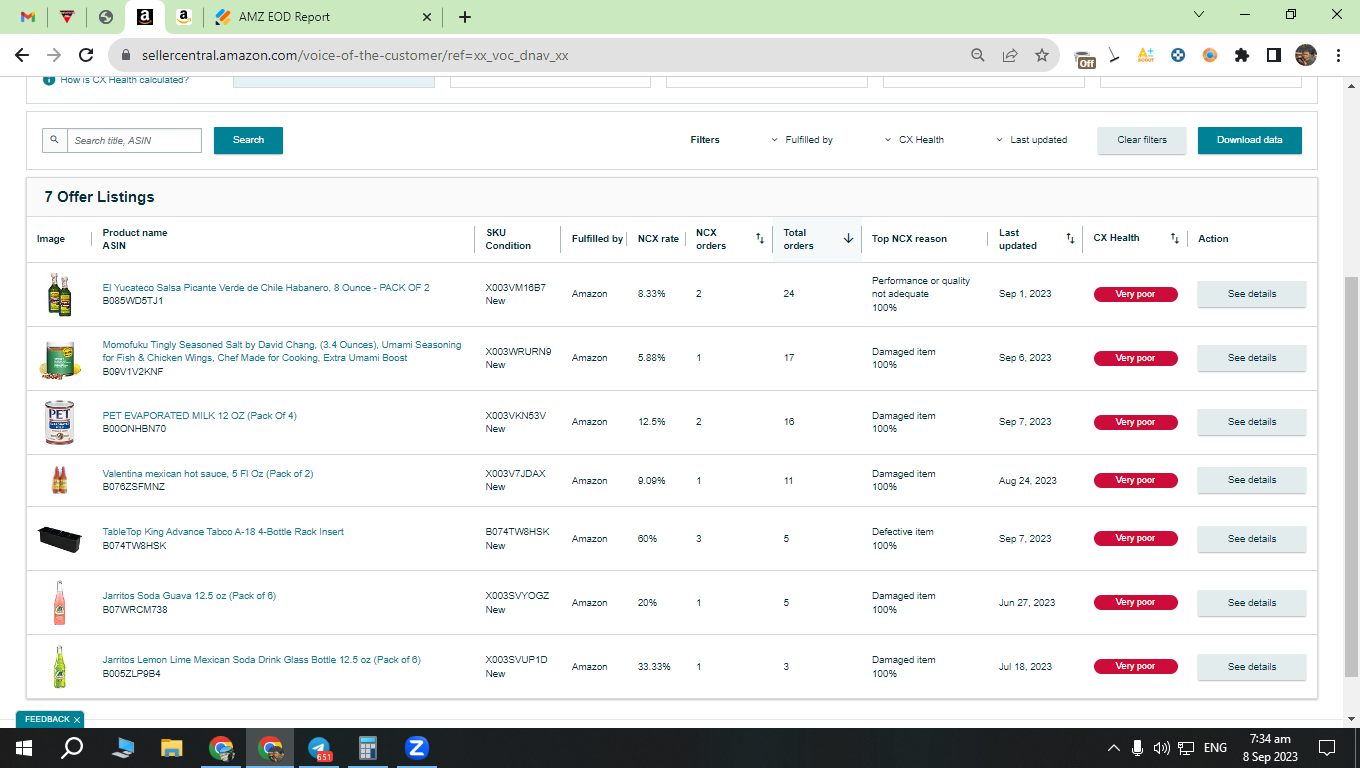Open 'How is CX Health calculated?' link

click(125, 80)
